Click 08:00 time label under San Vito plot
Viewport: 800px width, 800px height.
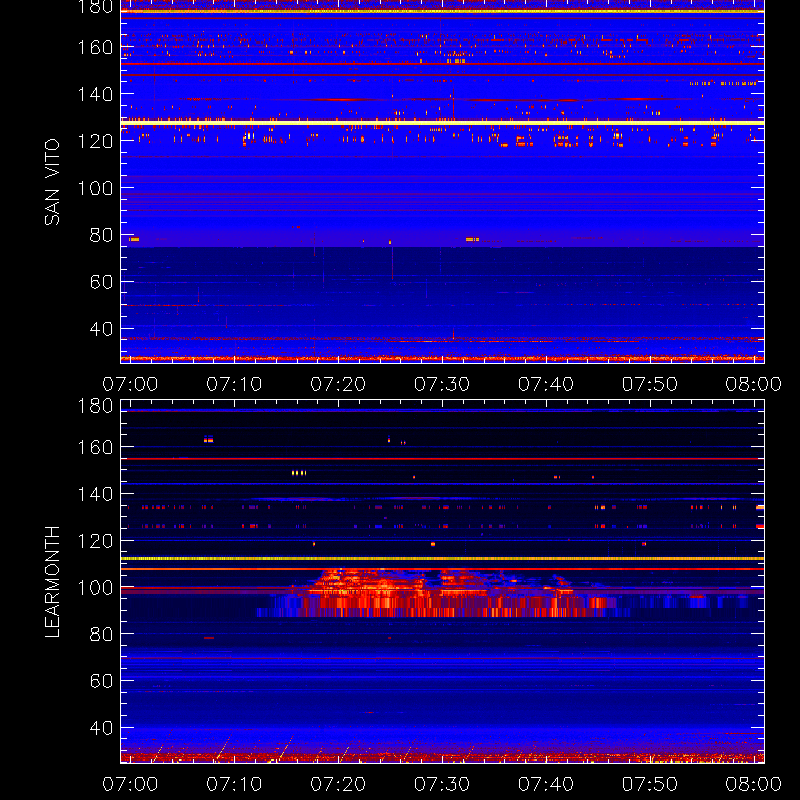754,384
